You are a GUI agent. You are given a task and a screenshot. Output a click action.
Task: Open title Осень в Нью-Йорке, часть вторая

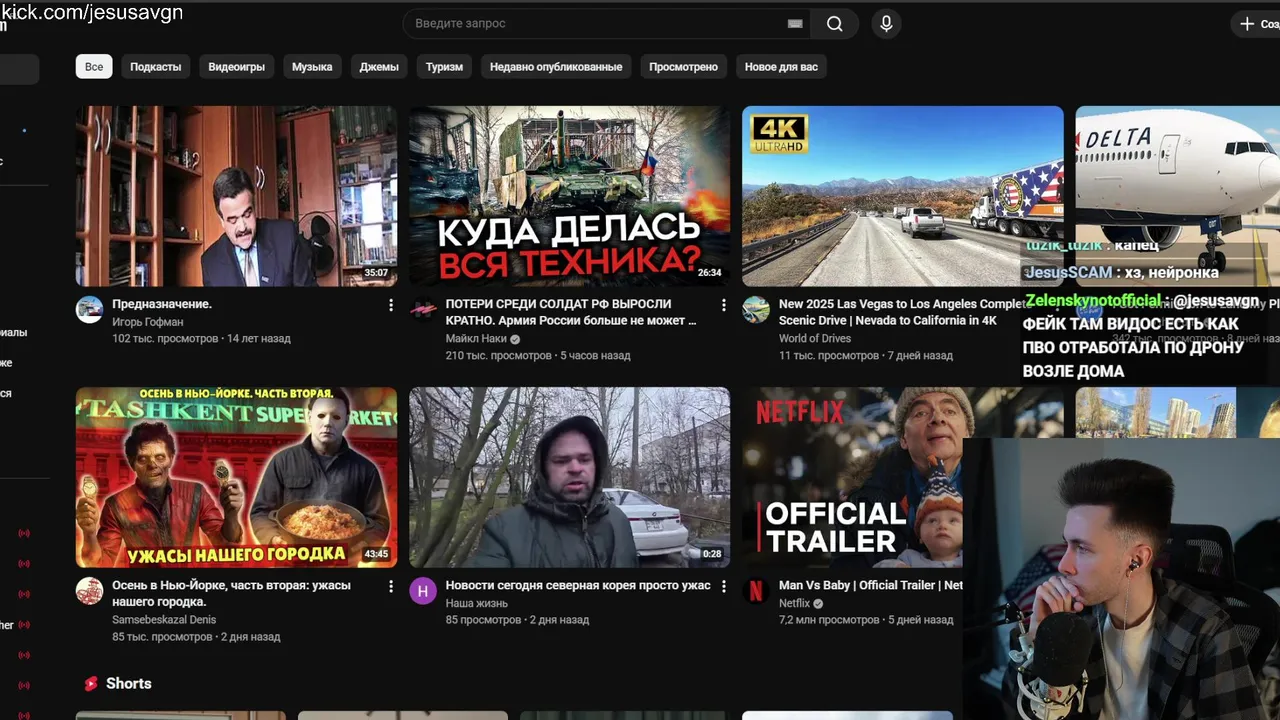231,593
